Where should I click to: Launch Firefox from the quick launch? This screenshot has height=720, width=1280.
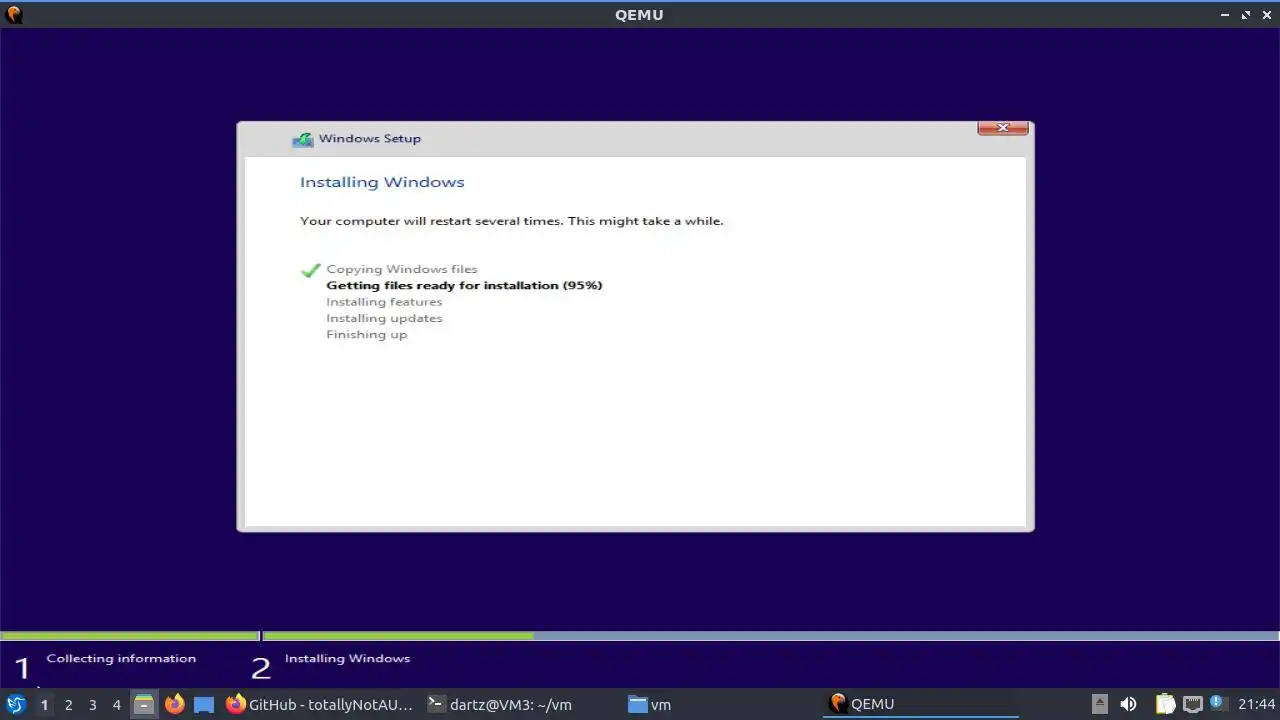pos(174,704)
